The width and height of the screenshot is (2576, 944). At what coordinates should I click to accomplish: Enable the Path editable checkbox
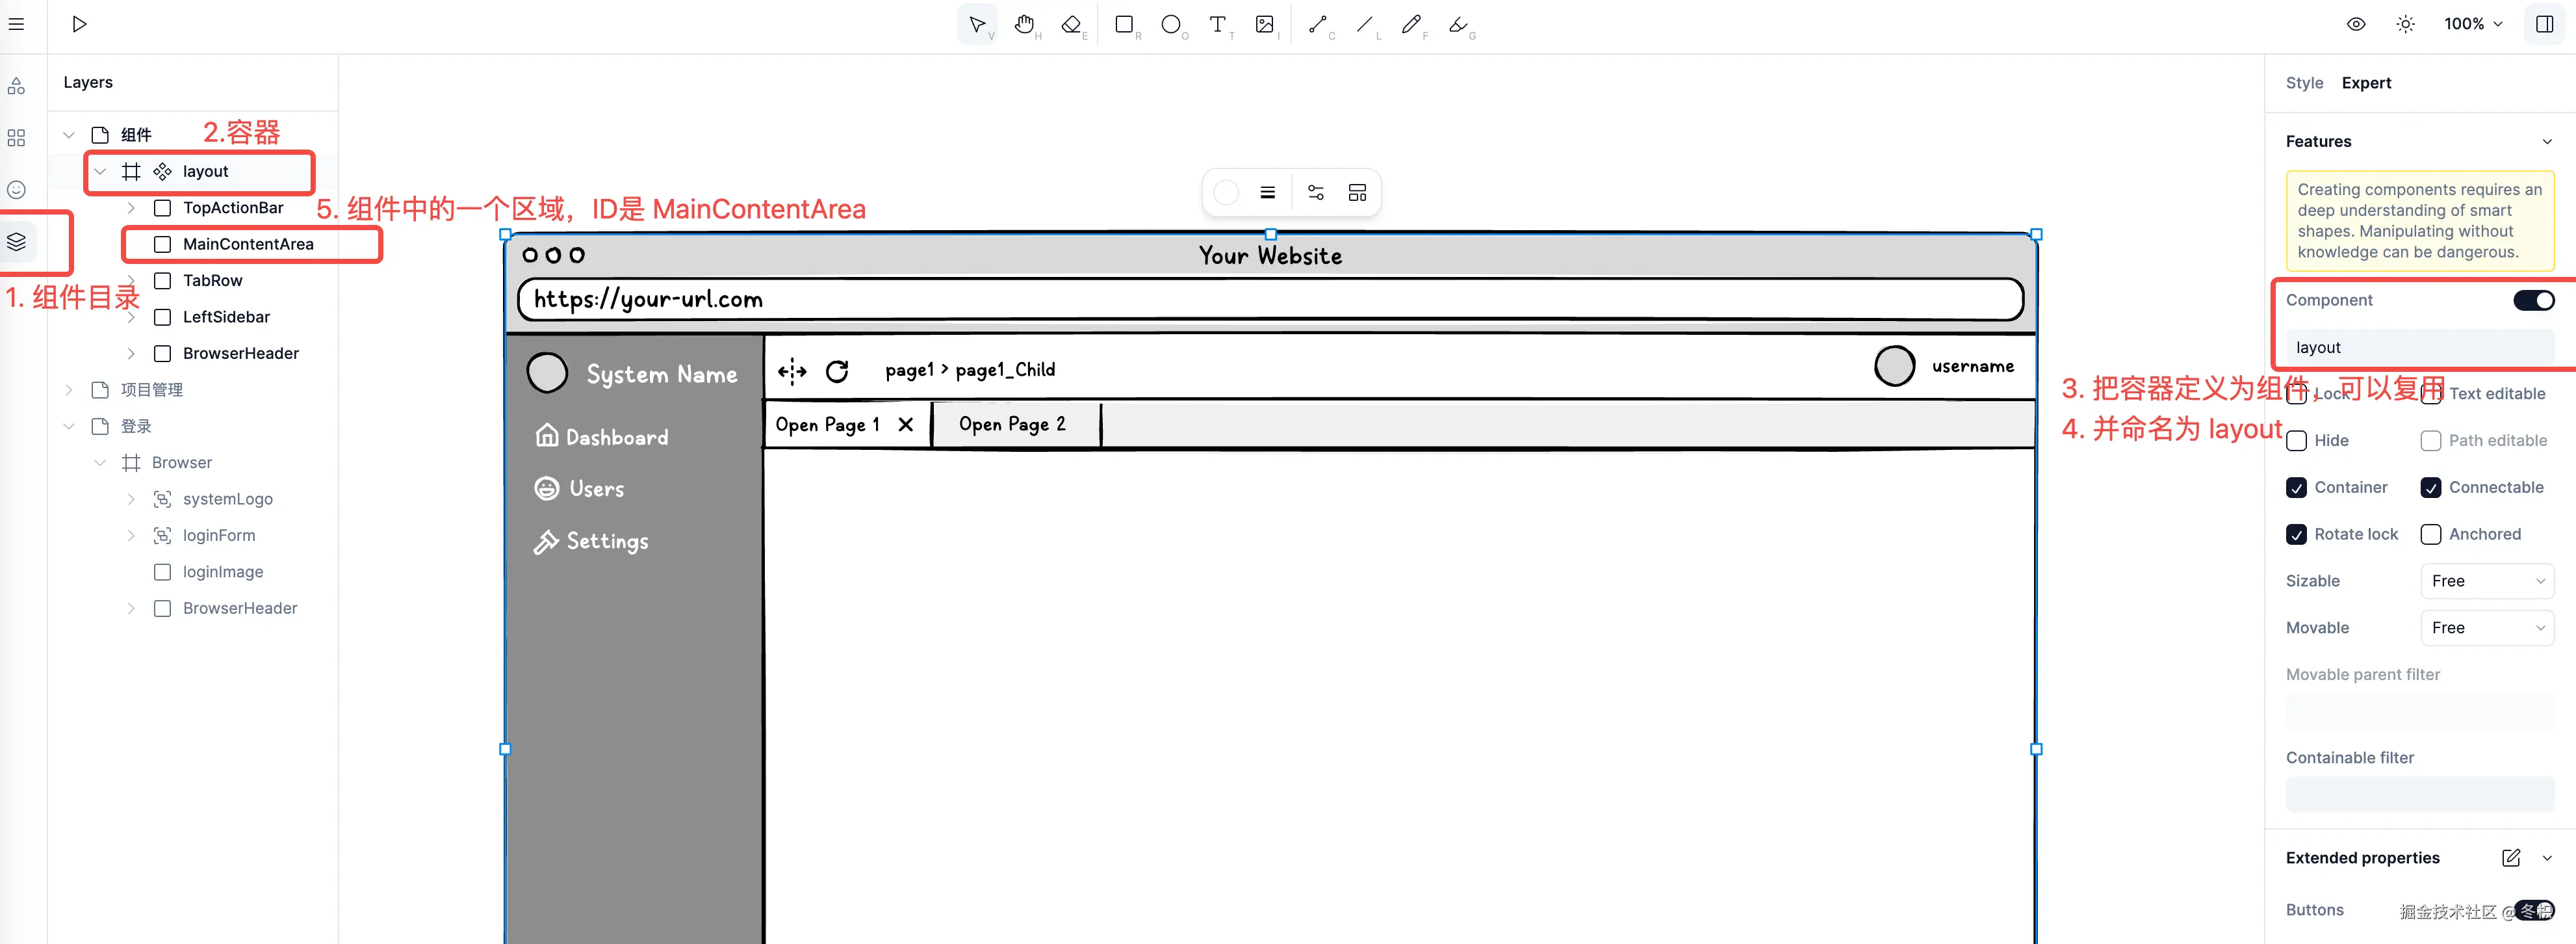click(2431, 441)
